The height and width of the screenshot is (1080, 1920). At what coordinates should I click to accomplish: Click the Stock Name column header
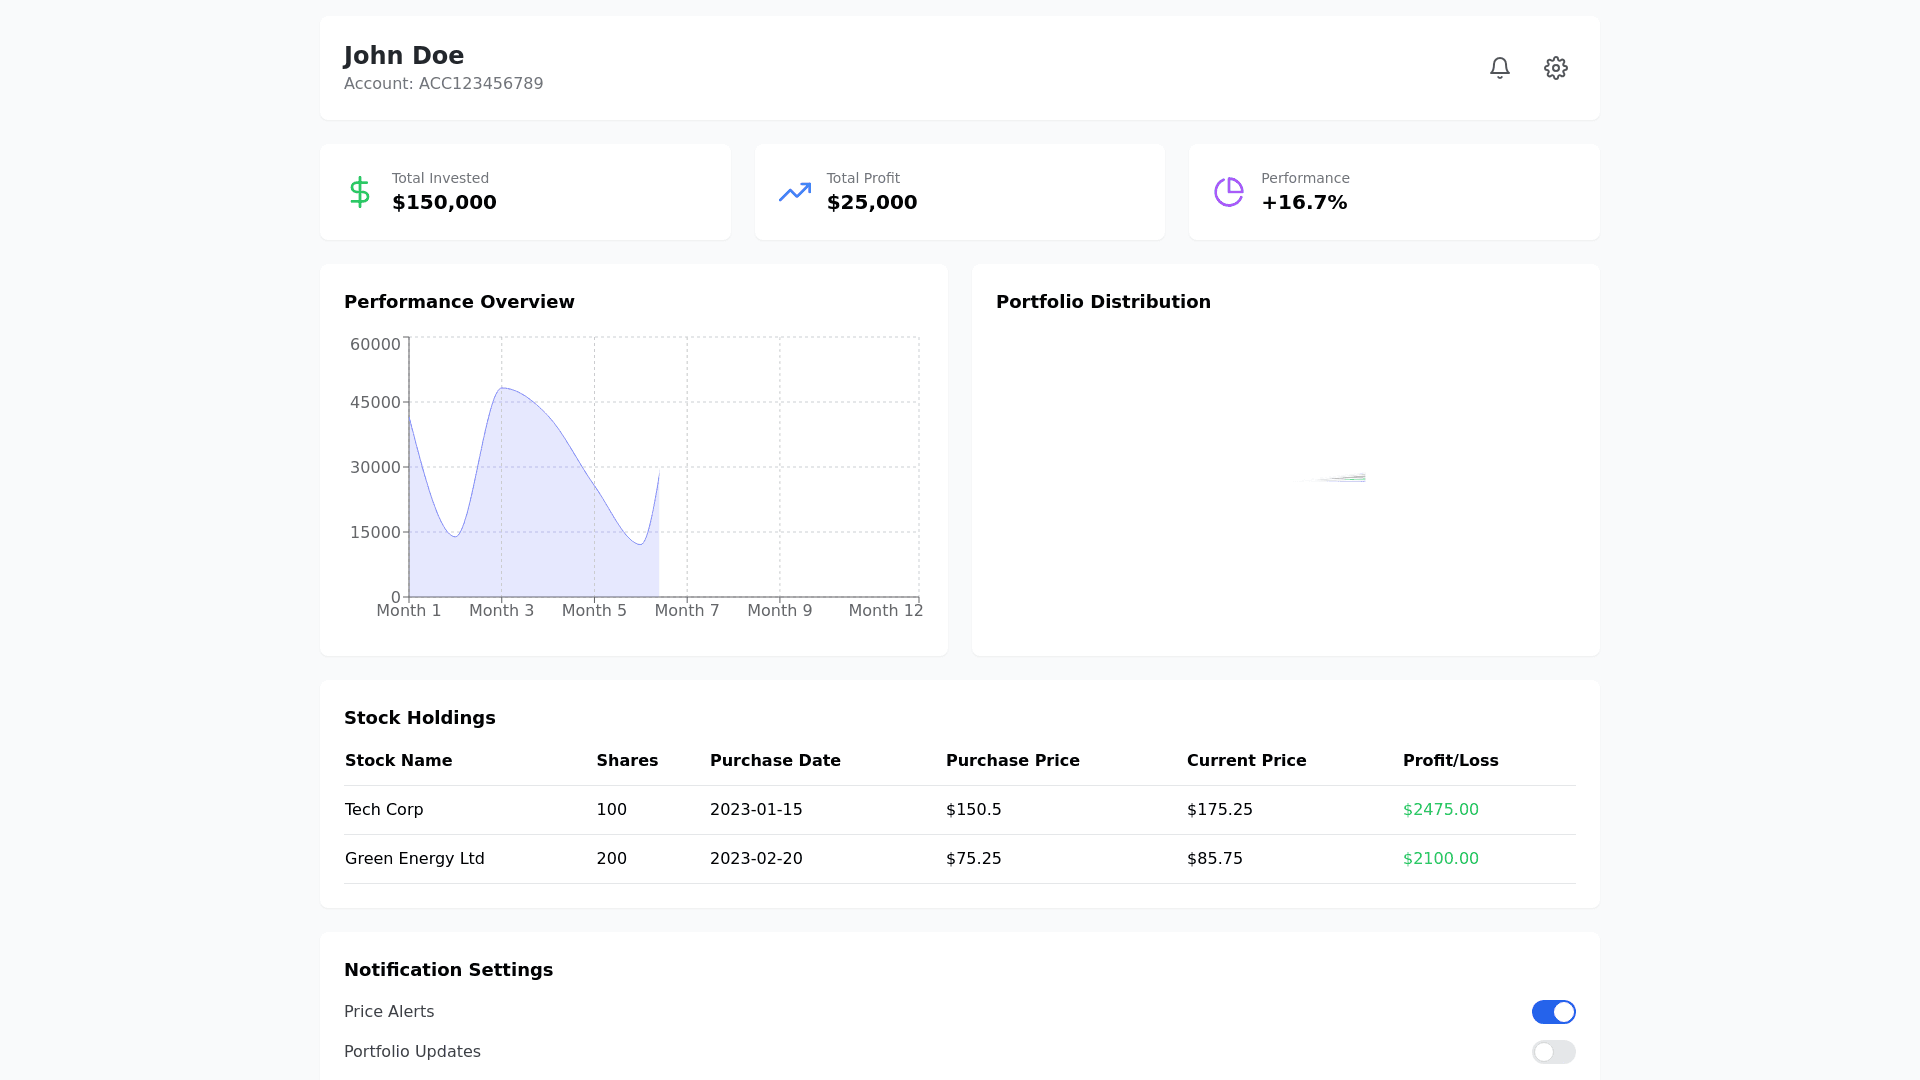pos(398,761)
